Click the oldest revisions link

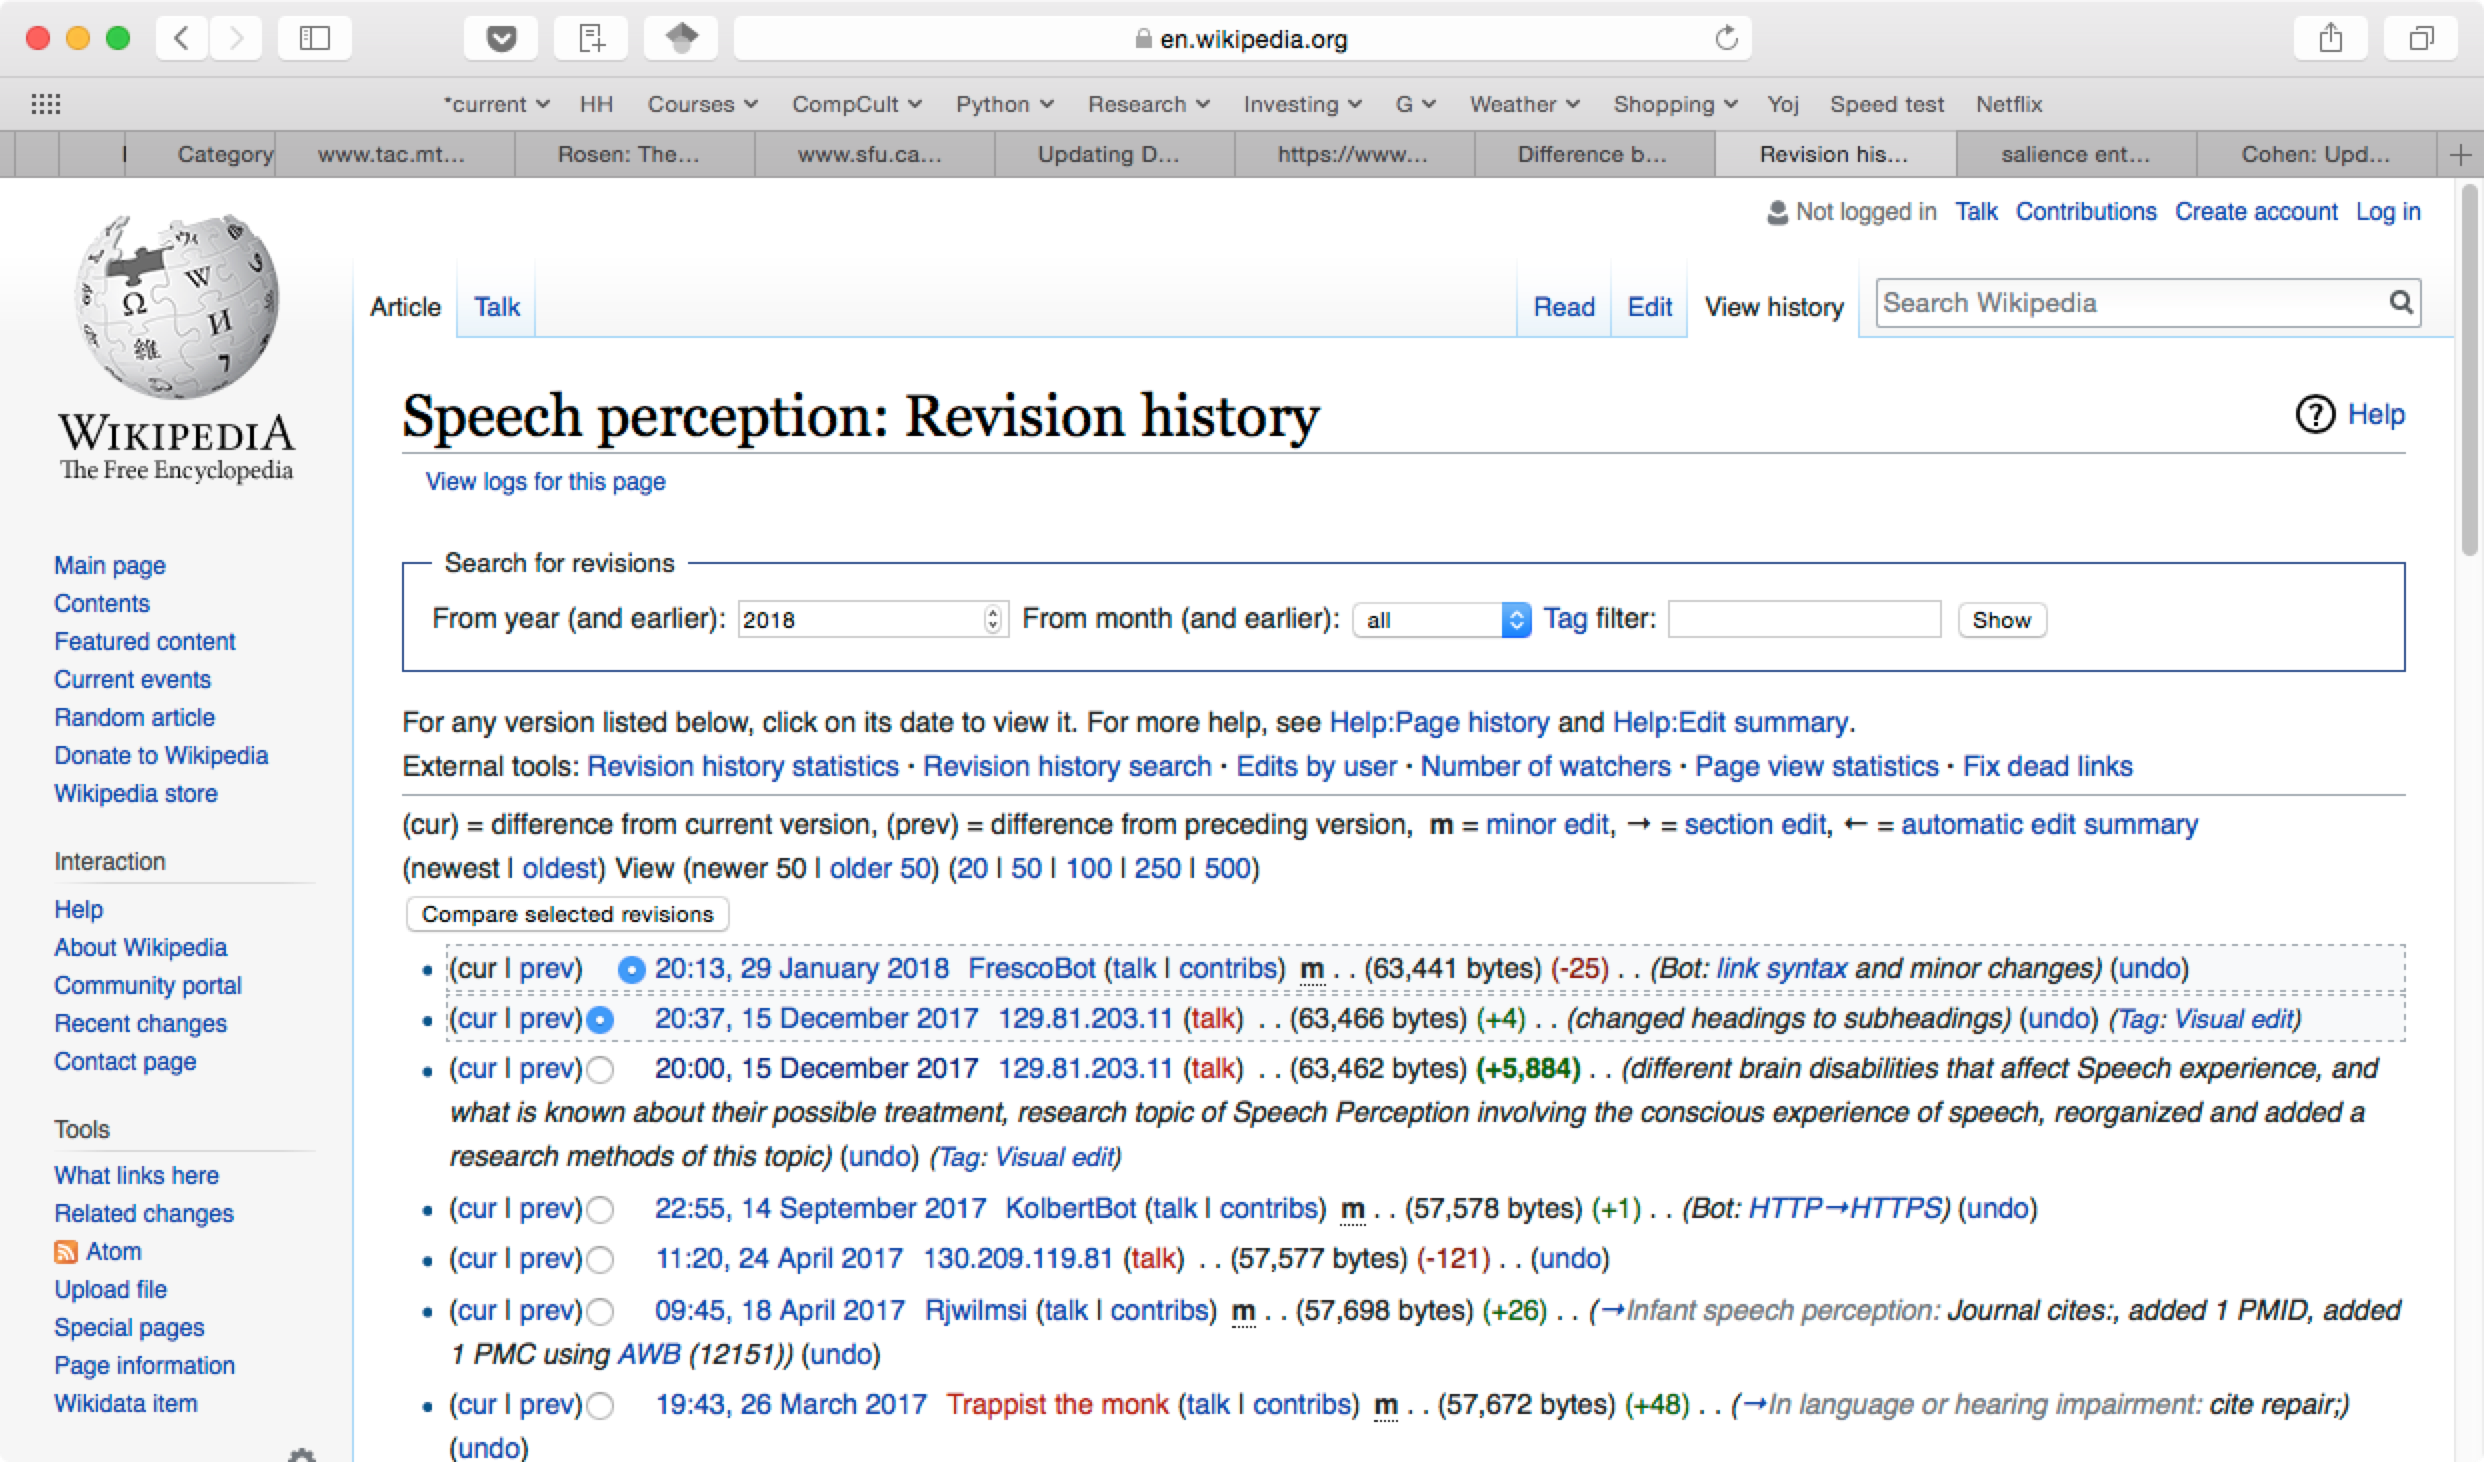(x=559, y=868)
